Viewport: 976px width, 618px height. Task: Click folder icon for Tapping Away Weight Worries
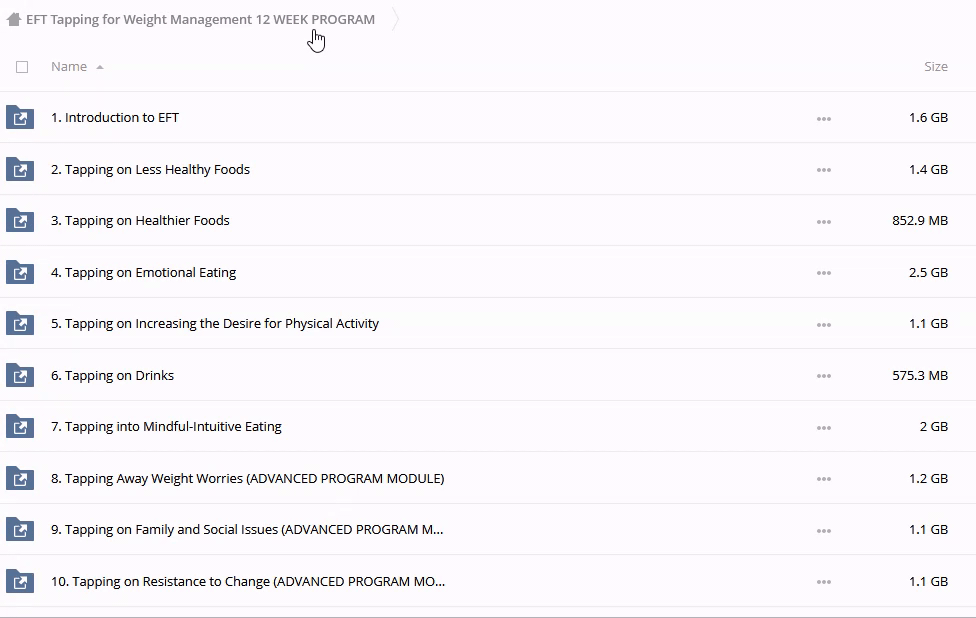point(20,479)
